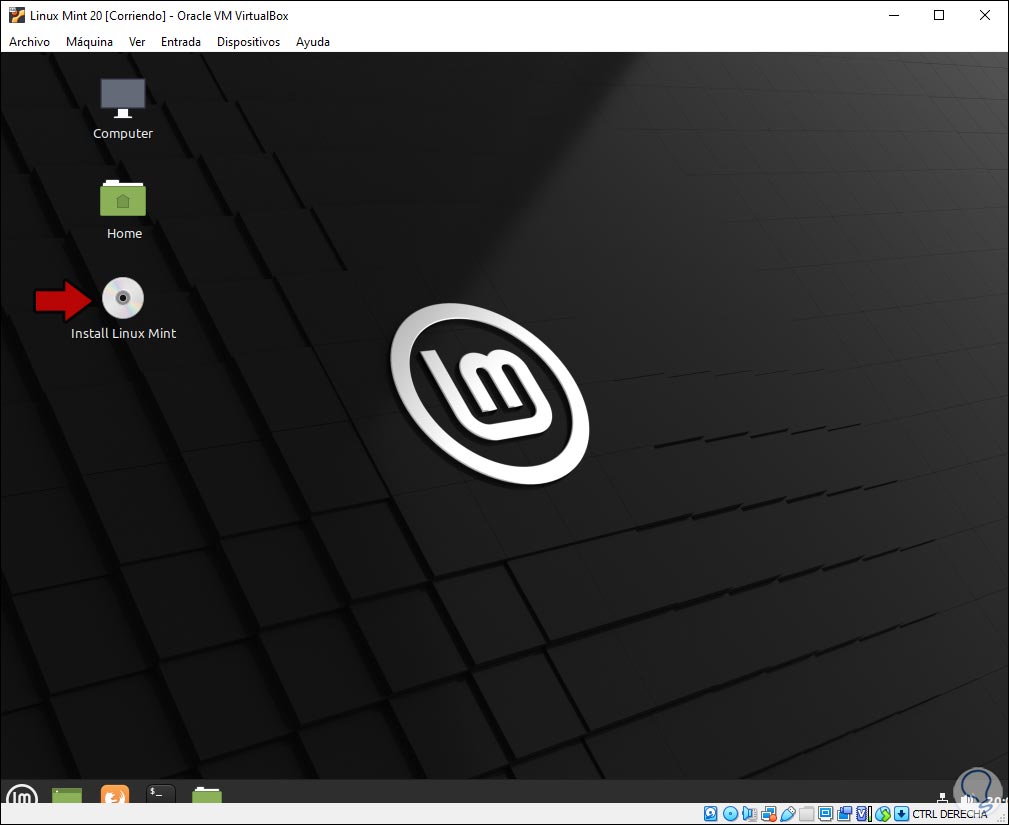Maximize the VirtualBox window
The width and height of the screenshot is (1009, 825).
pyautogui.click(x=939, y=15)
